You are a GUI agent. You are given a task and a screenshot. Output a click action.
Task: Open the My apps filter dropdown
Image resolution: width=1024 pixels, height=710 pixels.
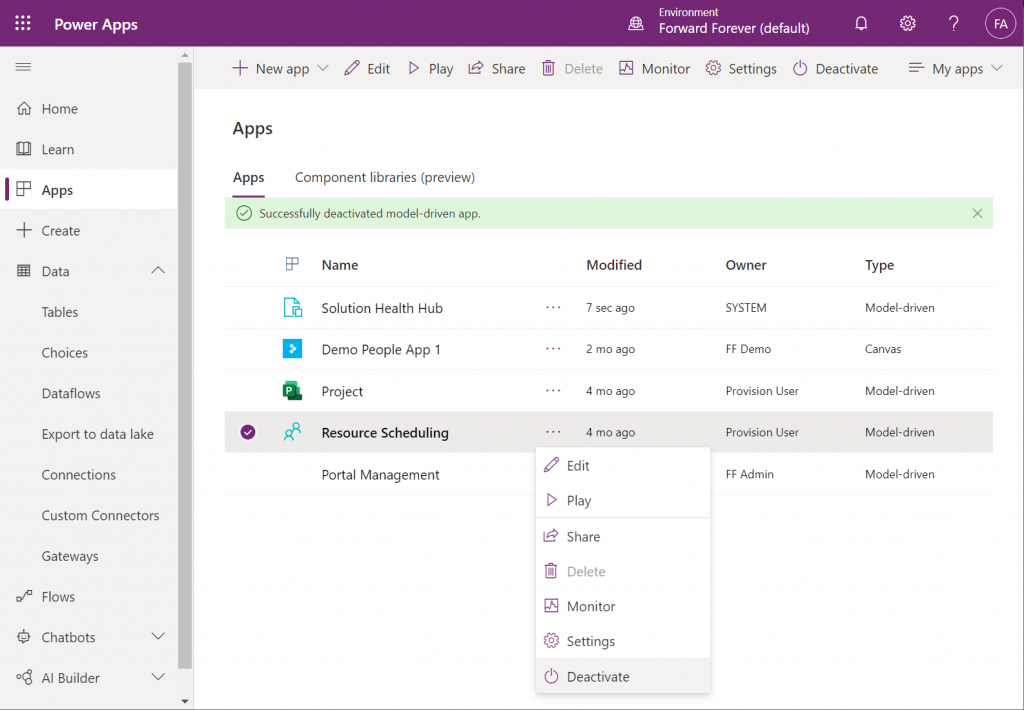pyautogui.click(x=955, y=68)
